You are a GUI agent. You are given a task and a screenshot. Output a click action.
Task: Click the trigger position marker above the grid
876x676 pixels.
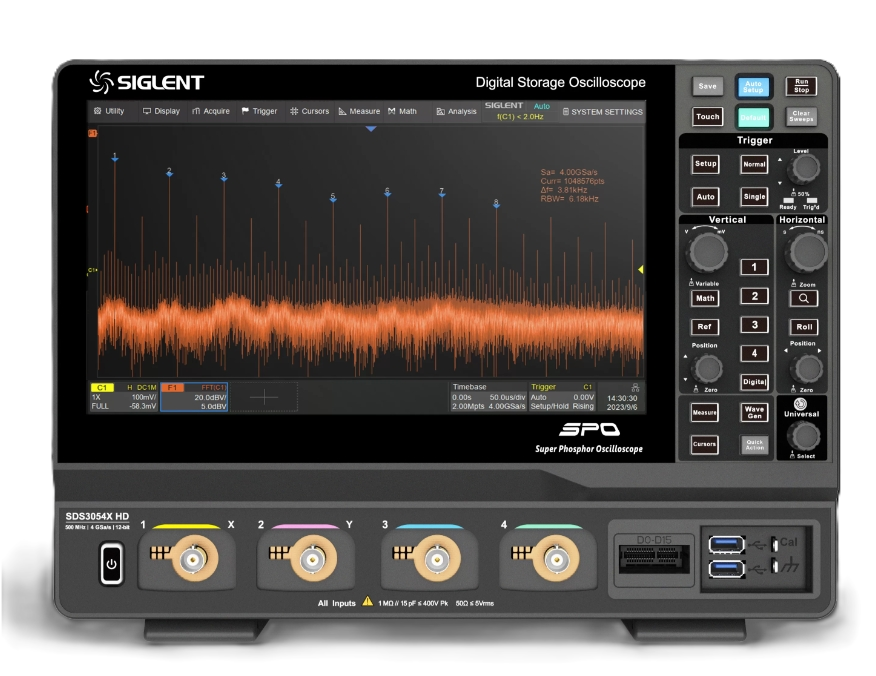point(371,129)
